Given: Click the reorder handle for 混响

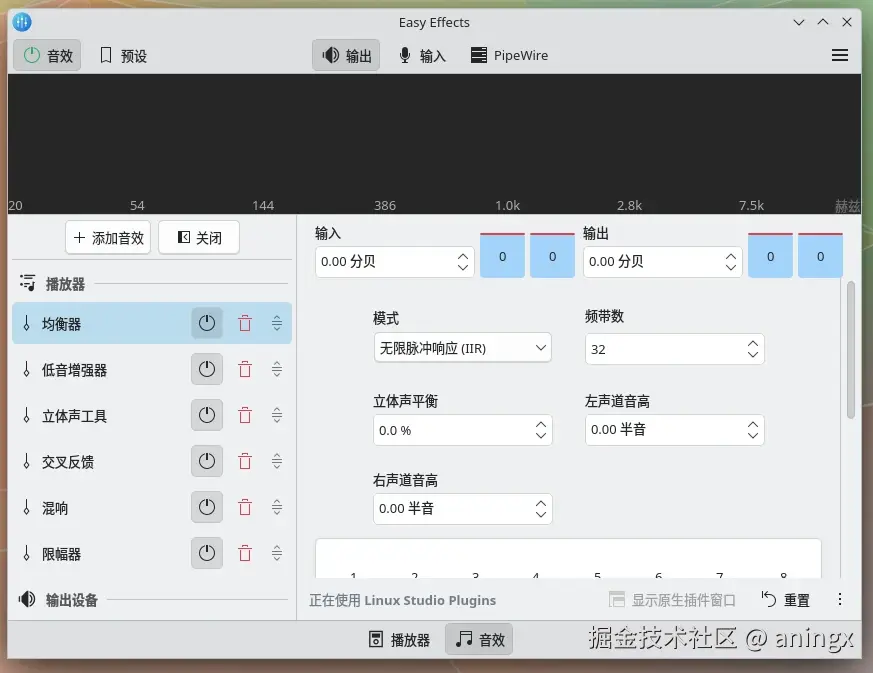Looking at the screenshot, I should click(x=277, y=507).
